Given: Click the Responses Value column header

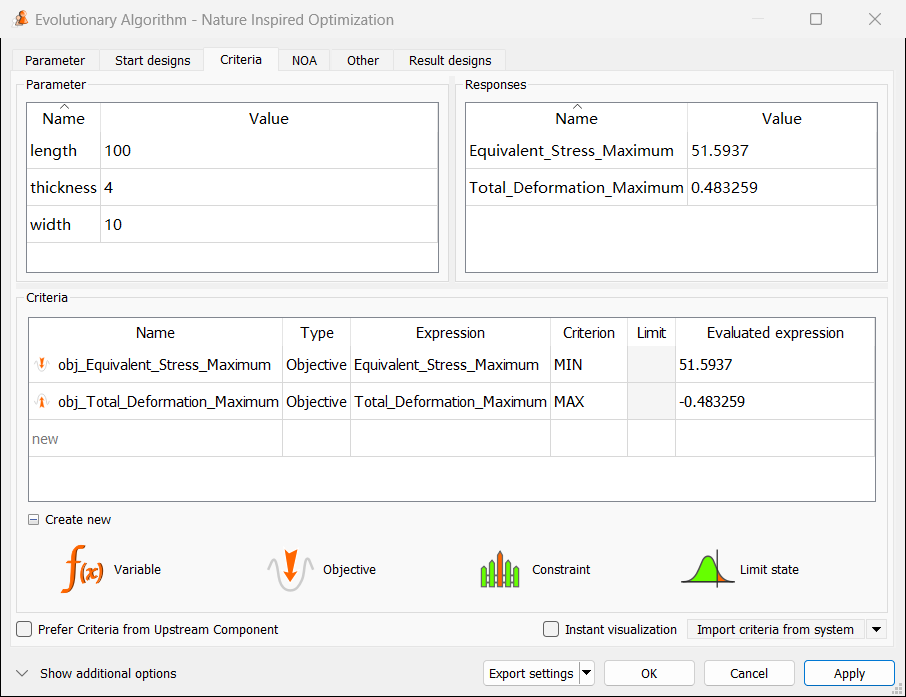Looking at the screenshot, I should [x=782, y=118].
